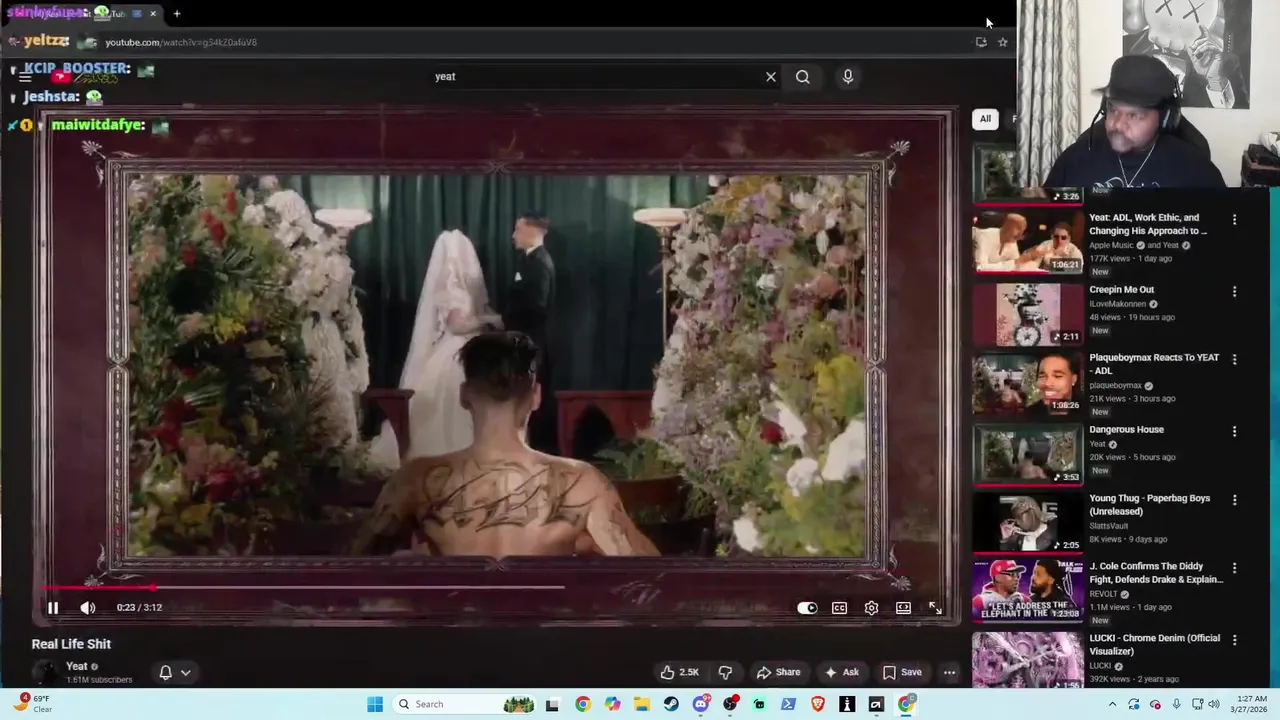This screenshot has width=1280, height=720.
Task: Open the J. Cole Diddy Fight thumbnail
Action: click(x=1028, y=590)
